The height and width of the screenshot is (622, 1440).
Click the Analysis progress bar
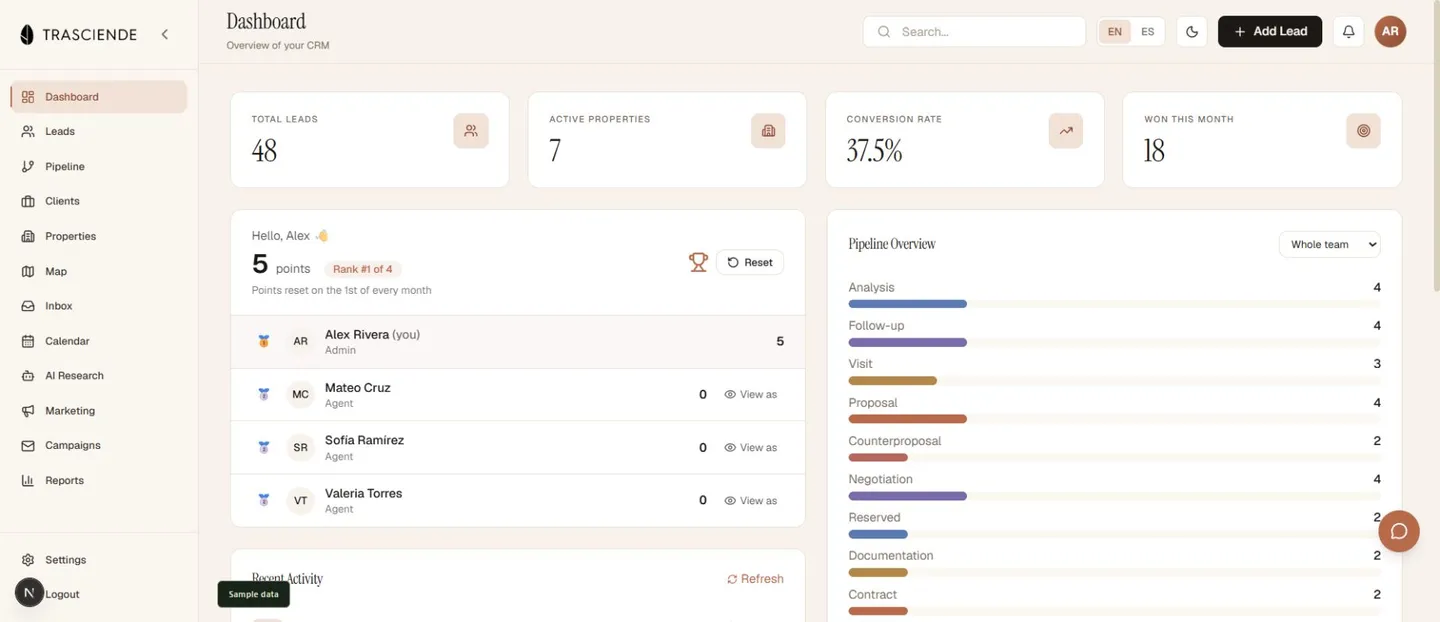[x=1114, y=304]
